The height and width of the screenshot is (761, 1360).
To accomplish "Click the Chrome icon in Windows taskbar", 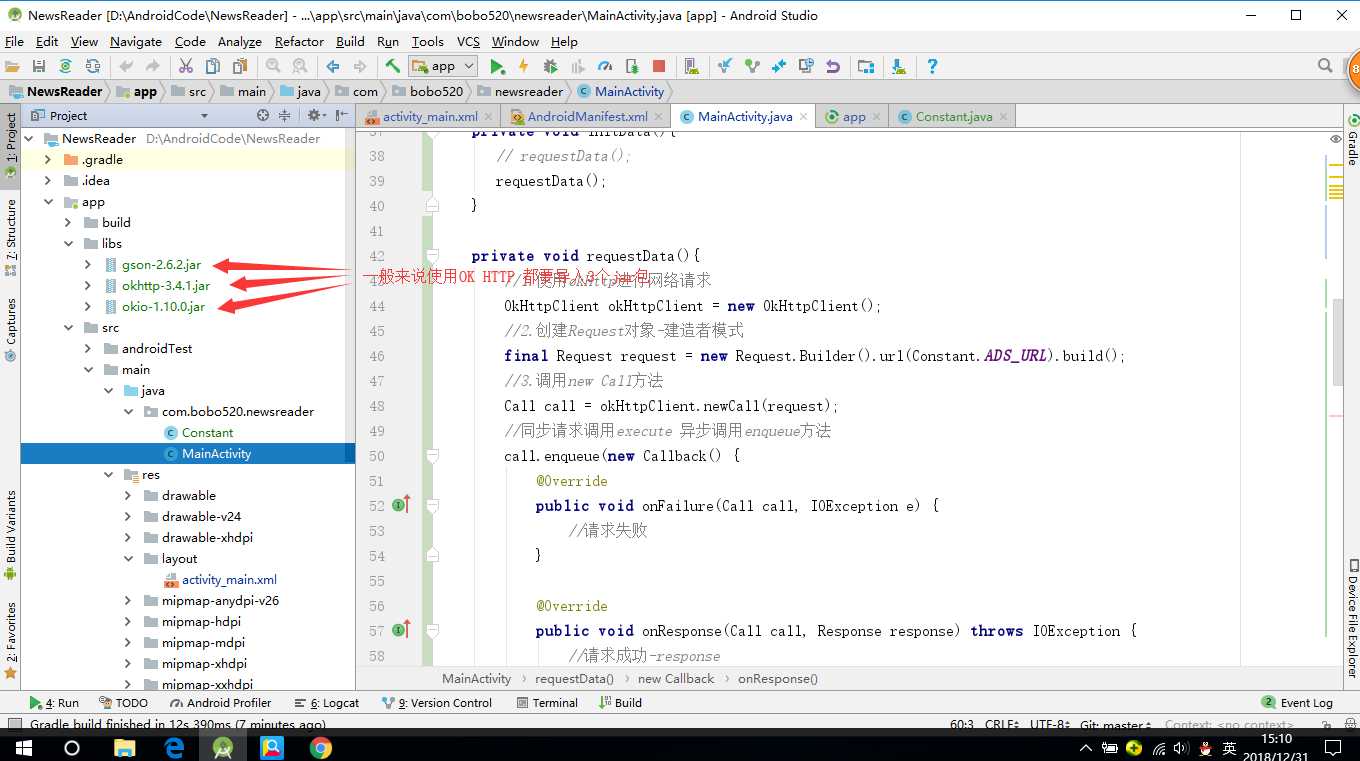I will 320,747.
